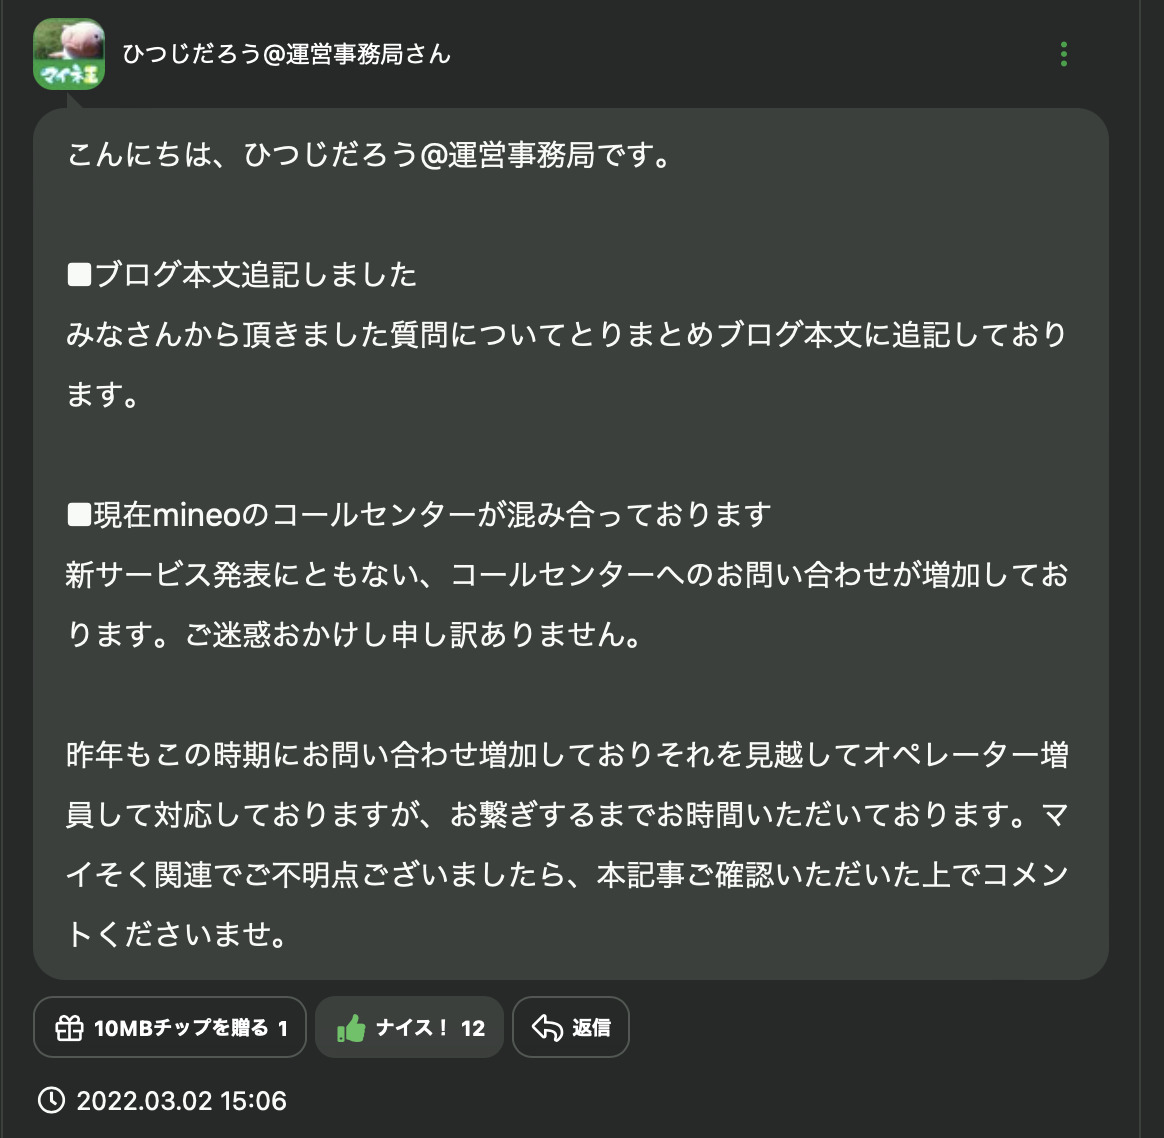1164x1138 pixels.
Task: Click the heading ■ブログ本文追記しました
Action: click(x=242, y=275)
